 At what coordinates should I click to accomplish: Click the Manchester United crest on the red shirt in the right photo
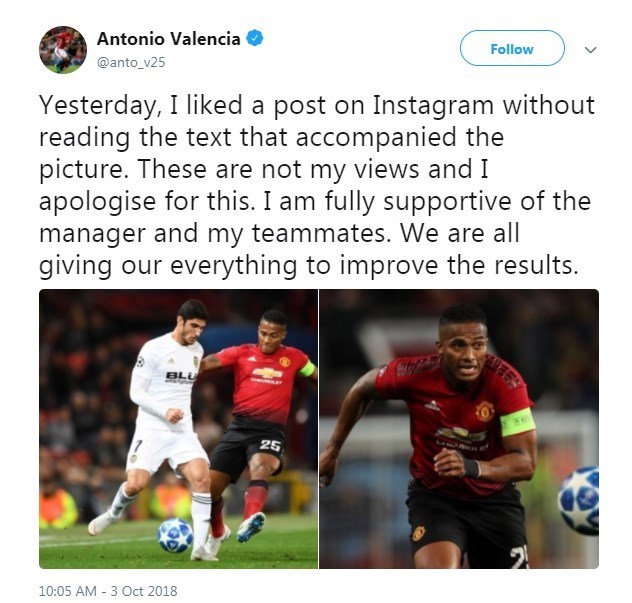click(485, 411)
